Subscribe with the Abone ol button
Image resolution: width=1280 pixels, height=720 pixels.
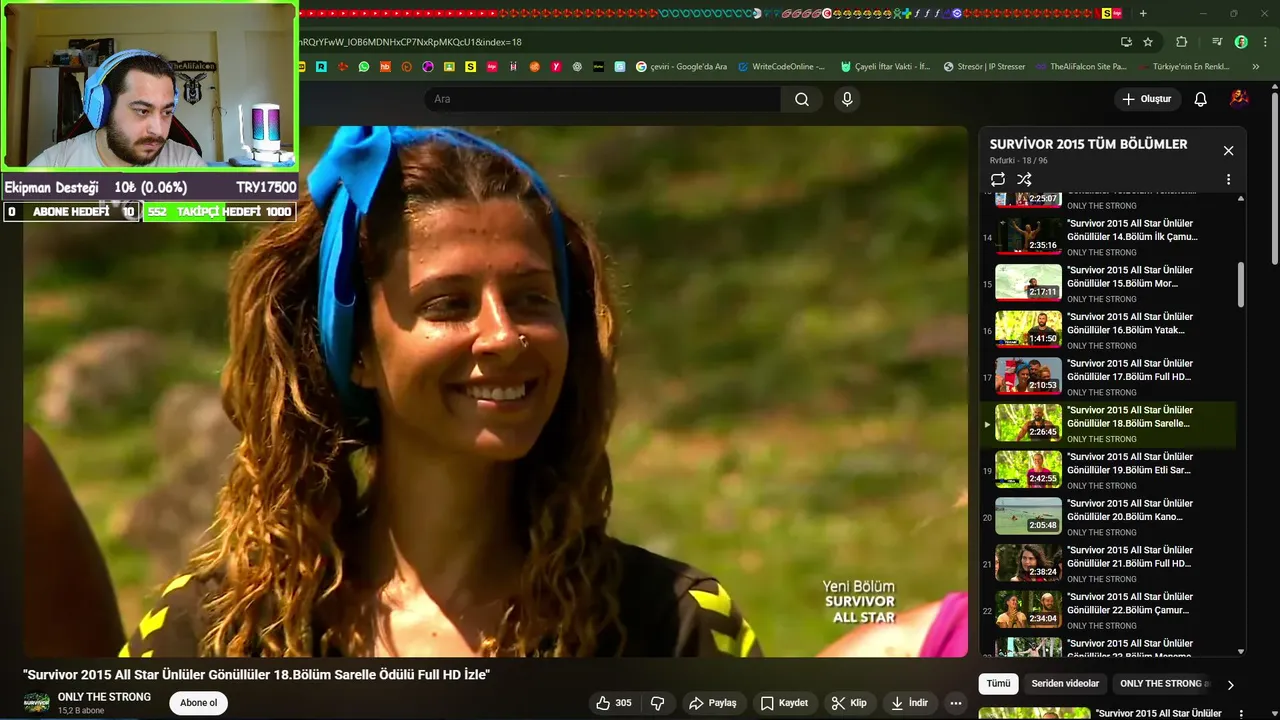(198, 703)
